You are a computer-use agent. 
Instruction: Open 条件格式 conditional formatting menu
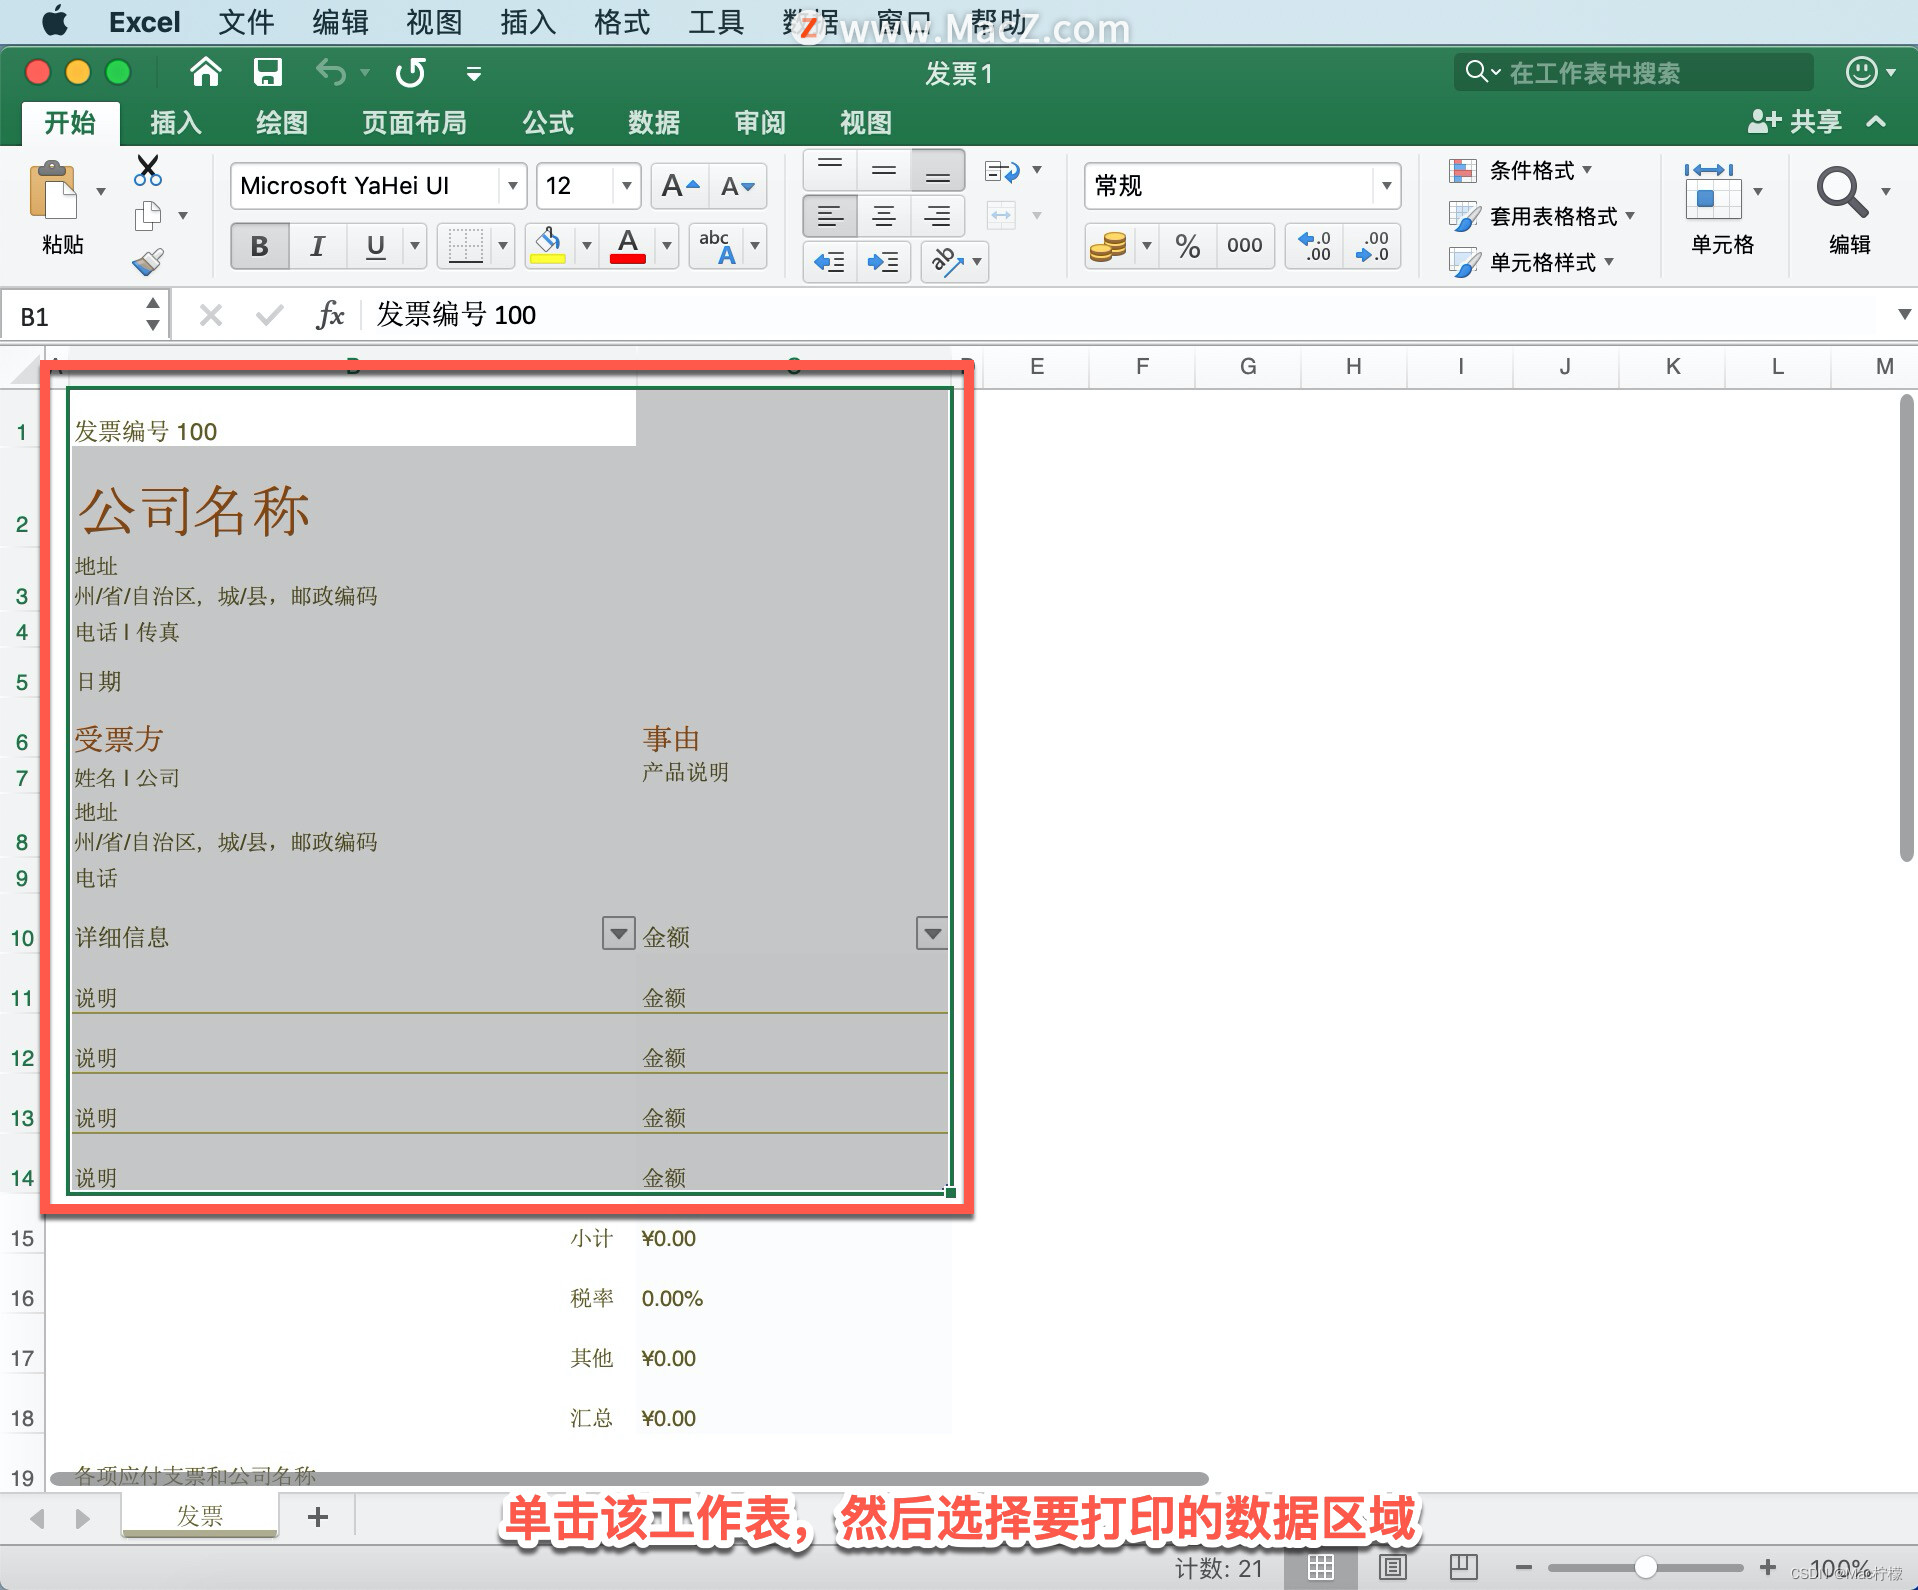(x=1520, y=171)
